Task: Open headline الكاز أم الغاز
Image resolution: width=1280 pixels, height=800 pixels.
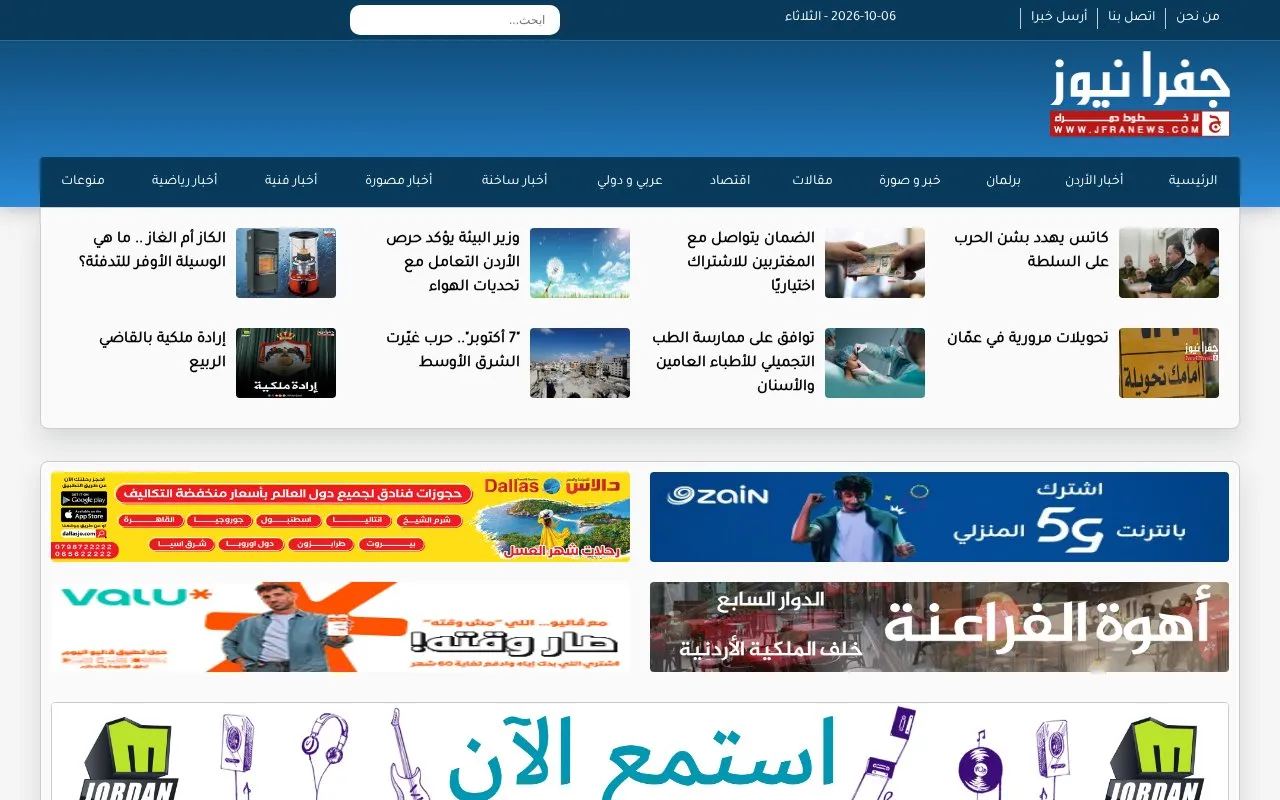Action: pos(152,250)
